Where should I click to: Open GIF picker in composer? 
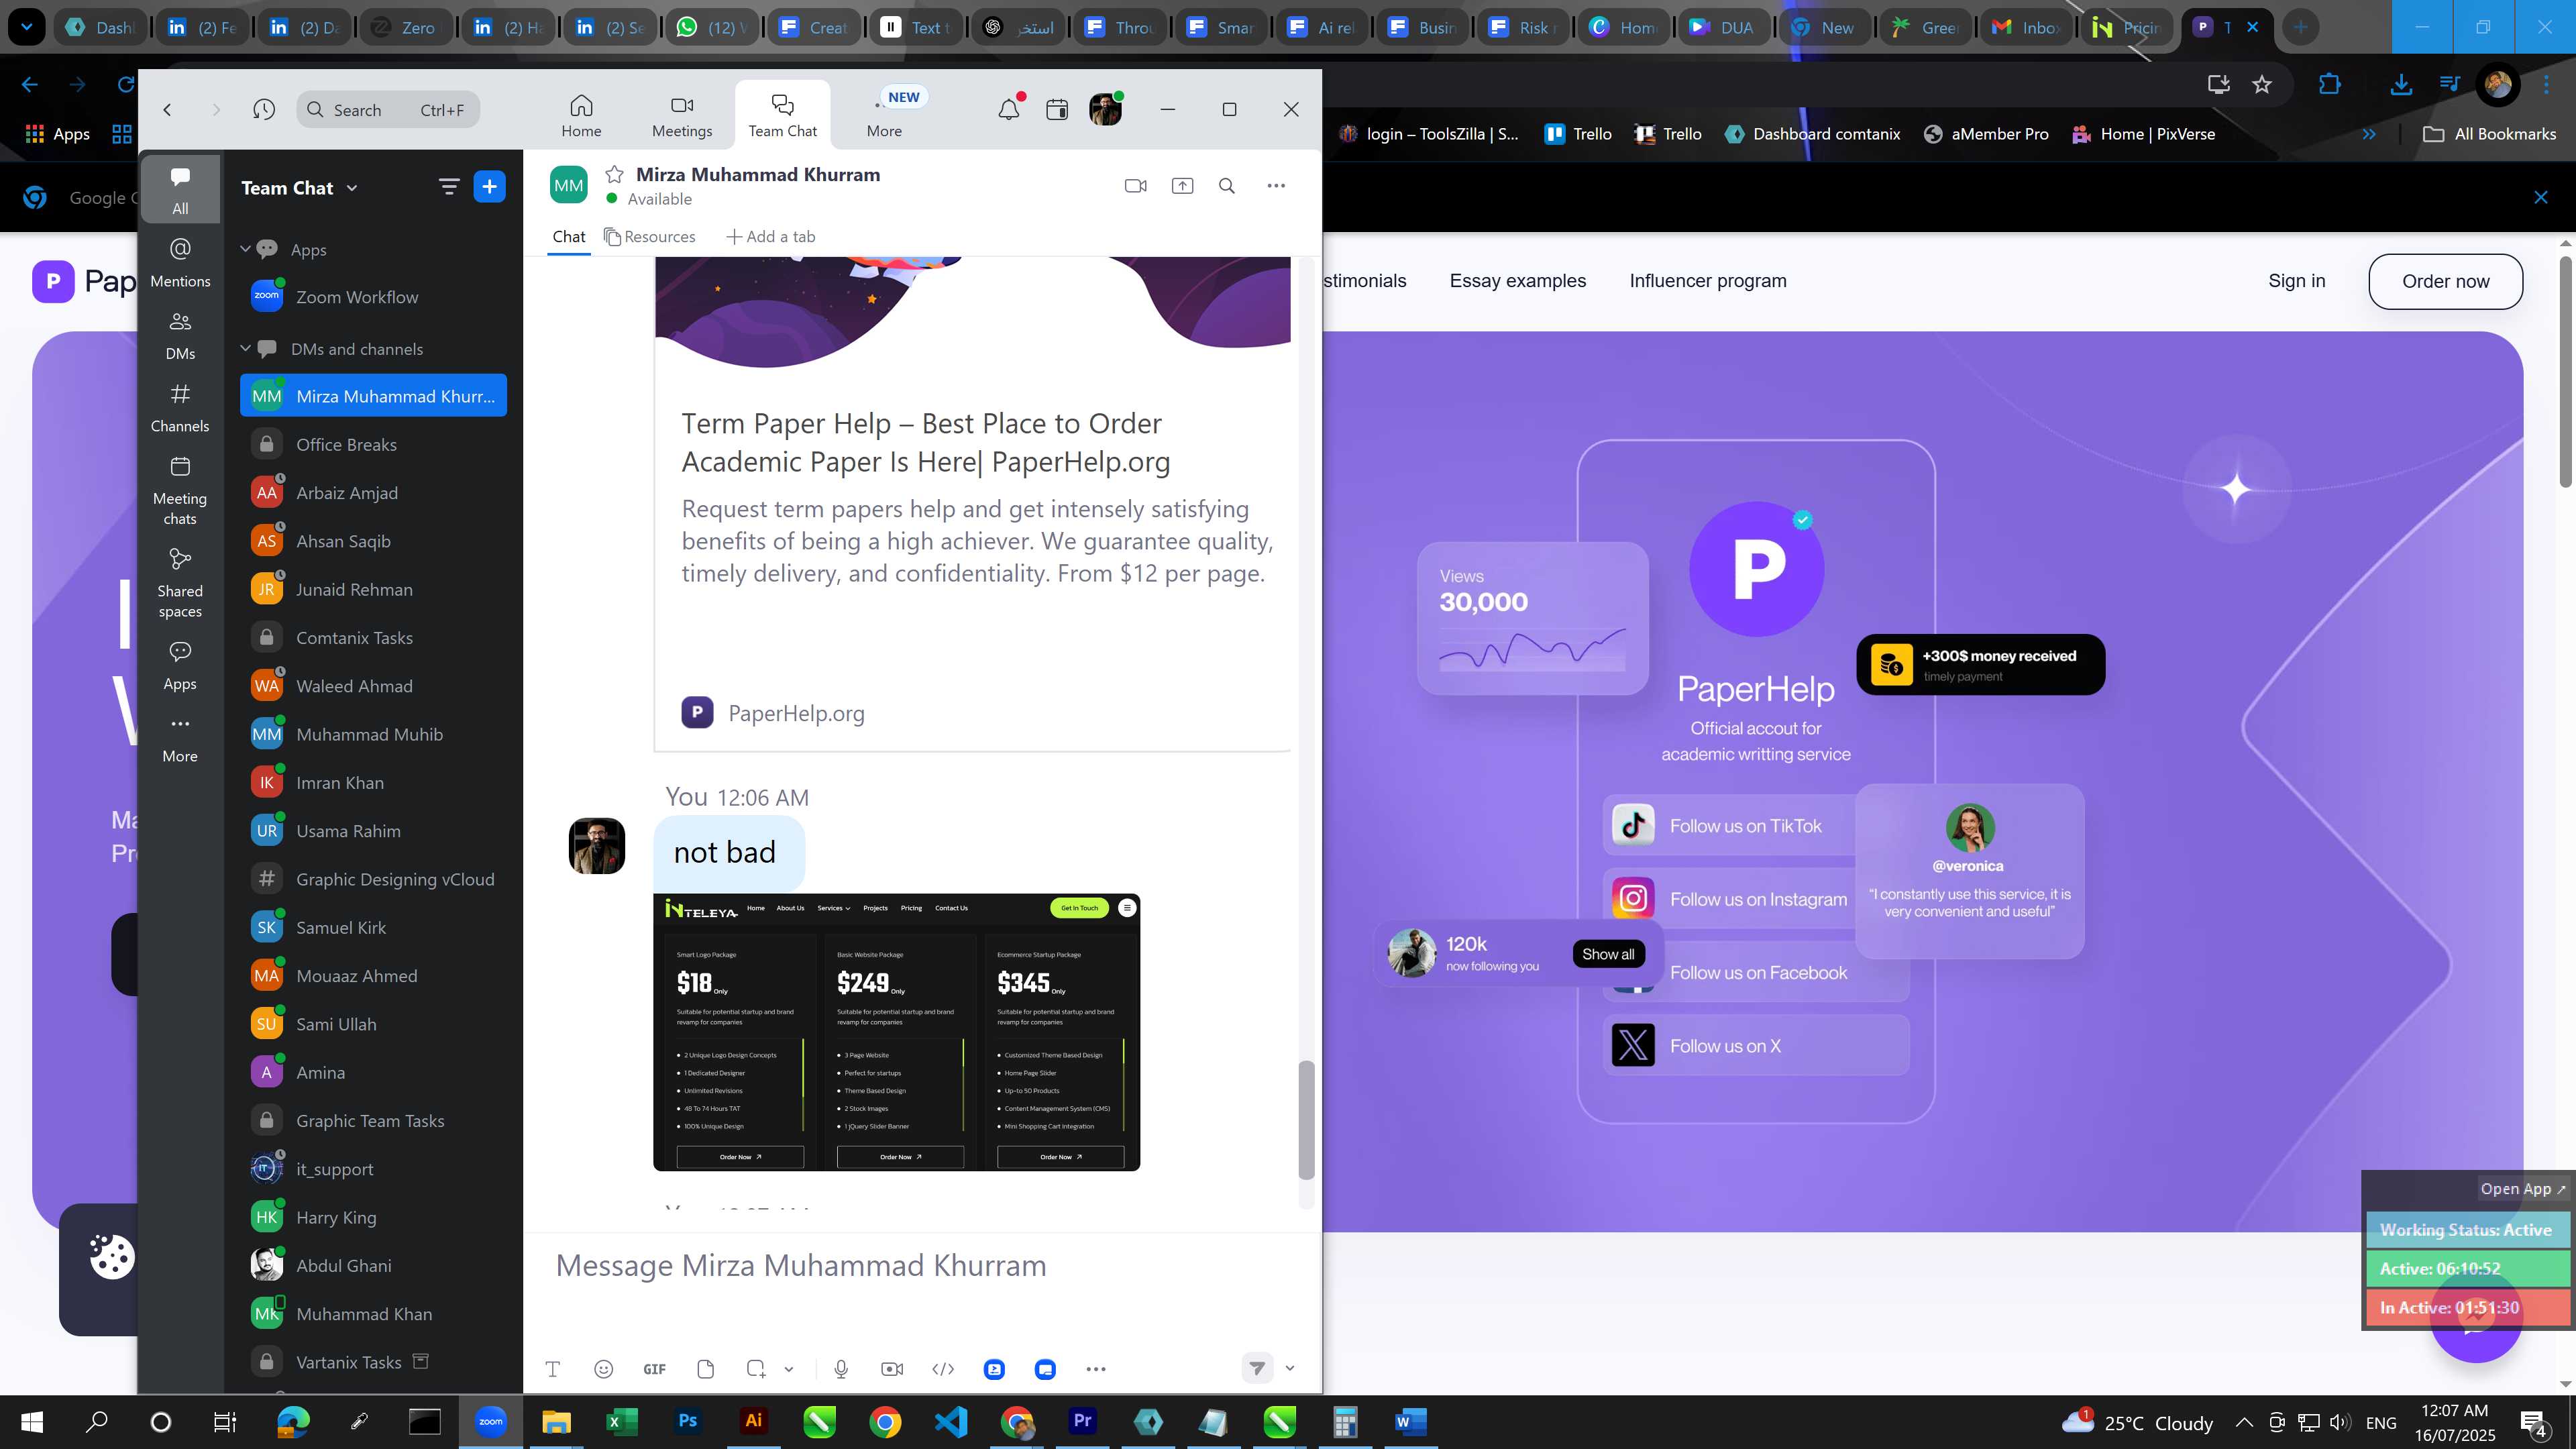[x=654, y=1369]
